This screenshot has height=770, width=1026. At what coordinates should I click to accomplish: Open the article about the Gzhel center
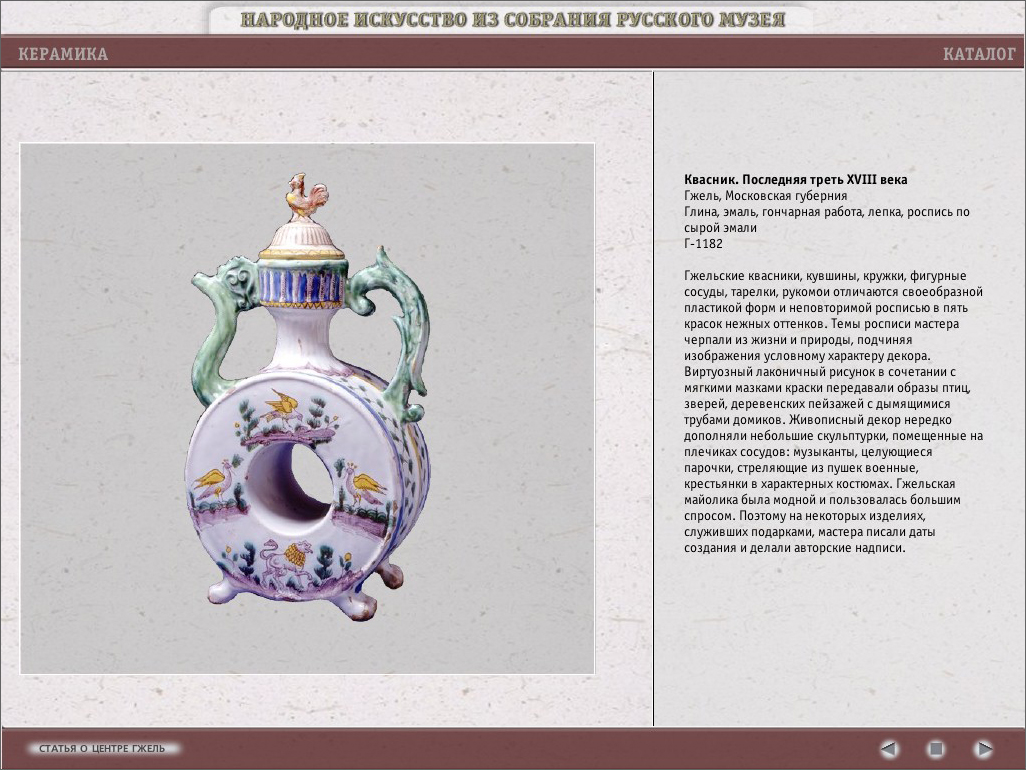(105, 748)
